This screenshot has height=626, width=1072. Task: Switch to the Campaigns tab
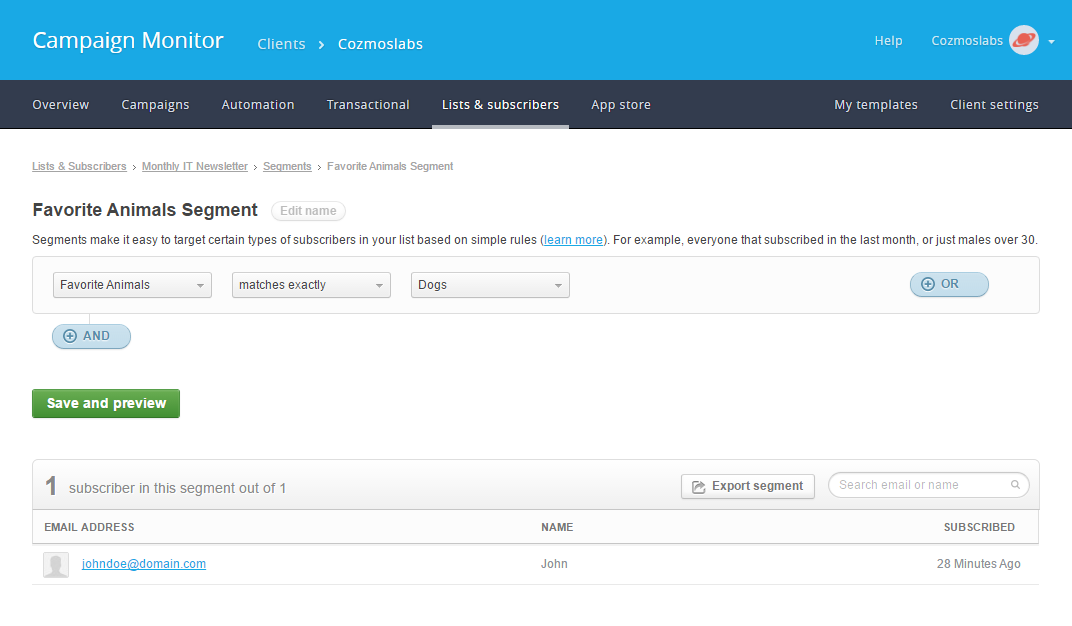coord(155,105)
